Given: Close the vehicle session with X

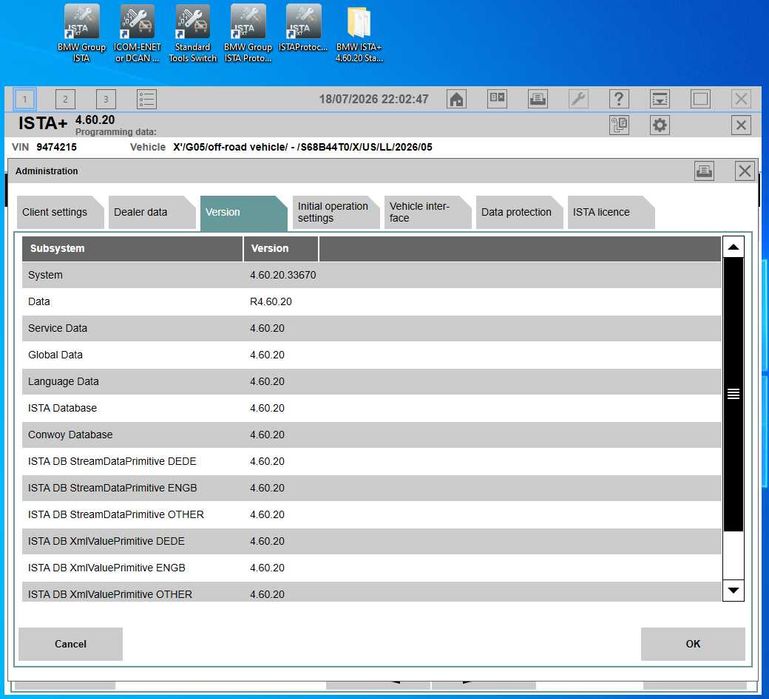Looking at the screenshot, I should [741, 126].
